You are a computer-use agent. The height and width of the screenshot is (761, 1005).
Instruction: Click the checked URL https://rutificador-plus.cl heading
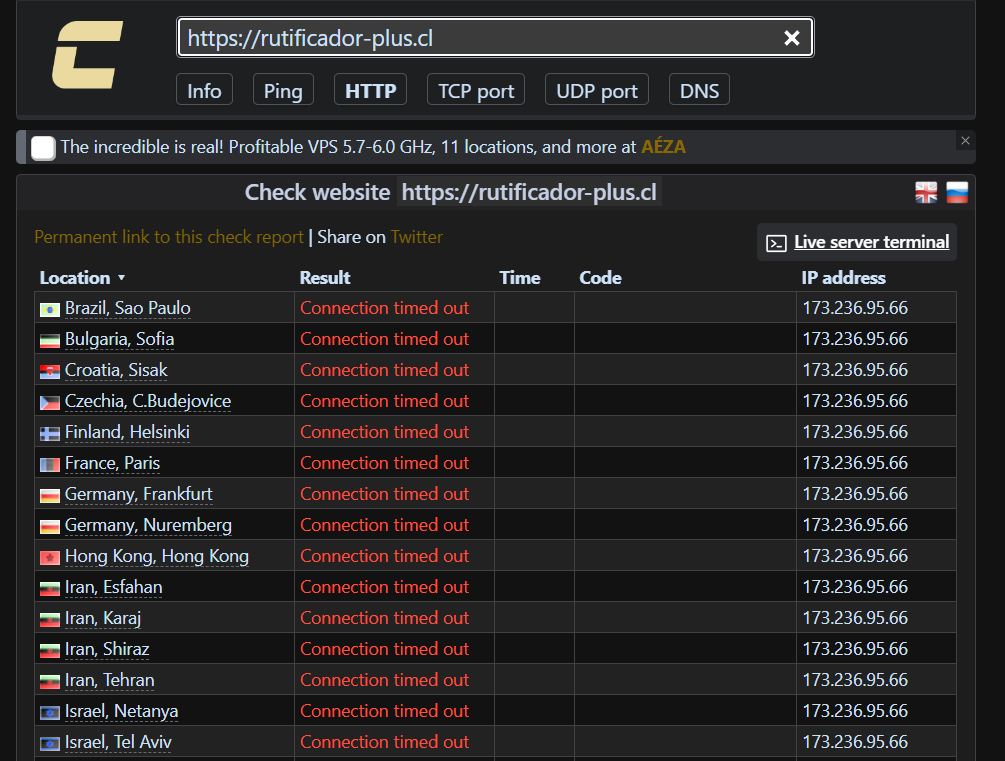tap(529, 192)
